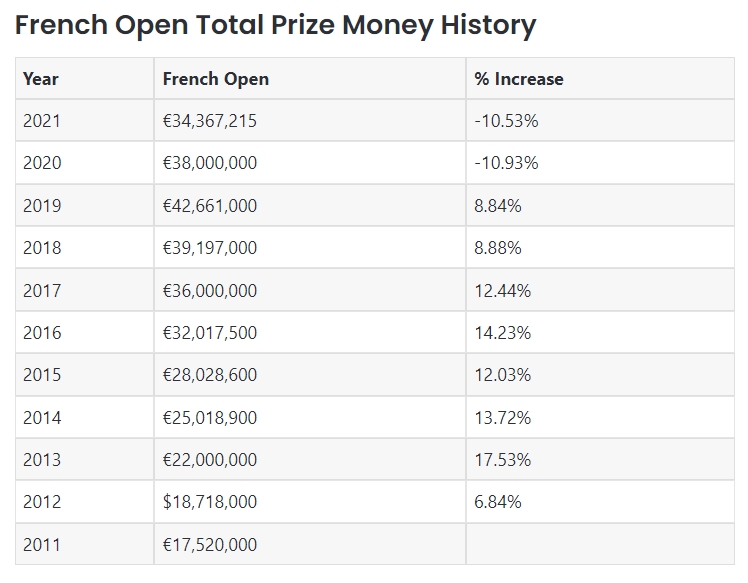The image size is (748, 583).
Task: Select the €42,661,000 cell for 2019
Action: pos(210,206)
